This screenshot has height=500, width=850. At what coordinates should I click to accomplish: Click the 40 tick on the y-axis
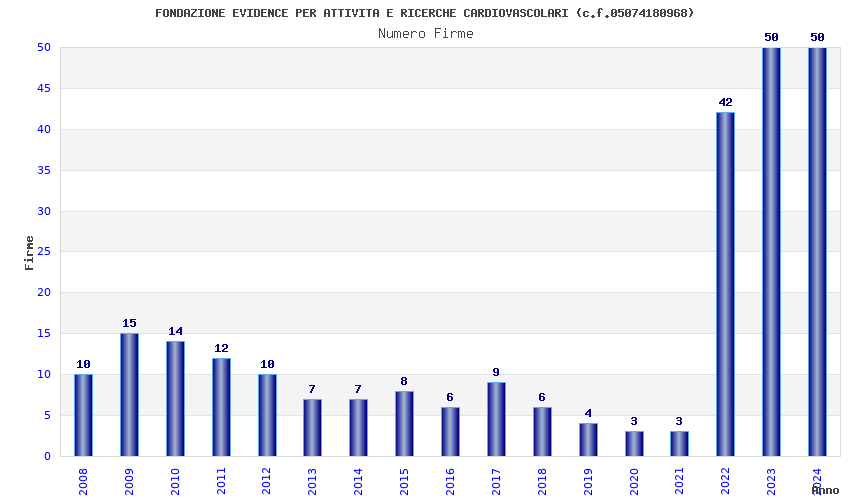tap(44, 130)
